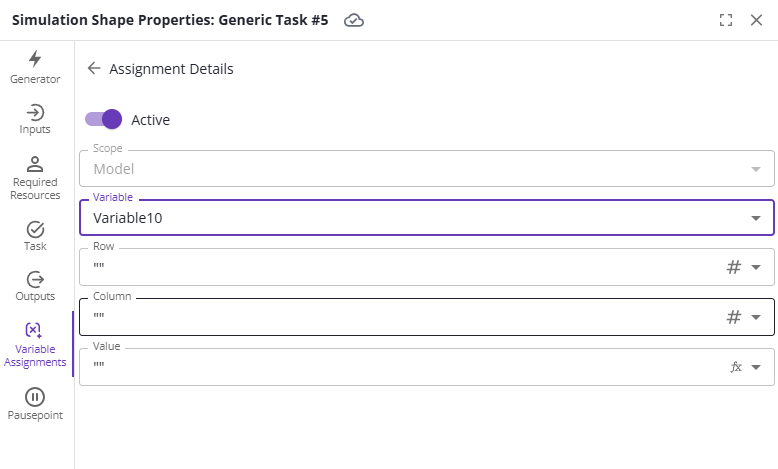Go to the Inputs section

click(x=35, y=119)
